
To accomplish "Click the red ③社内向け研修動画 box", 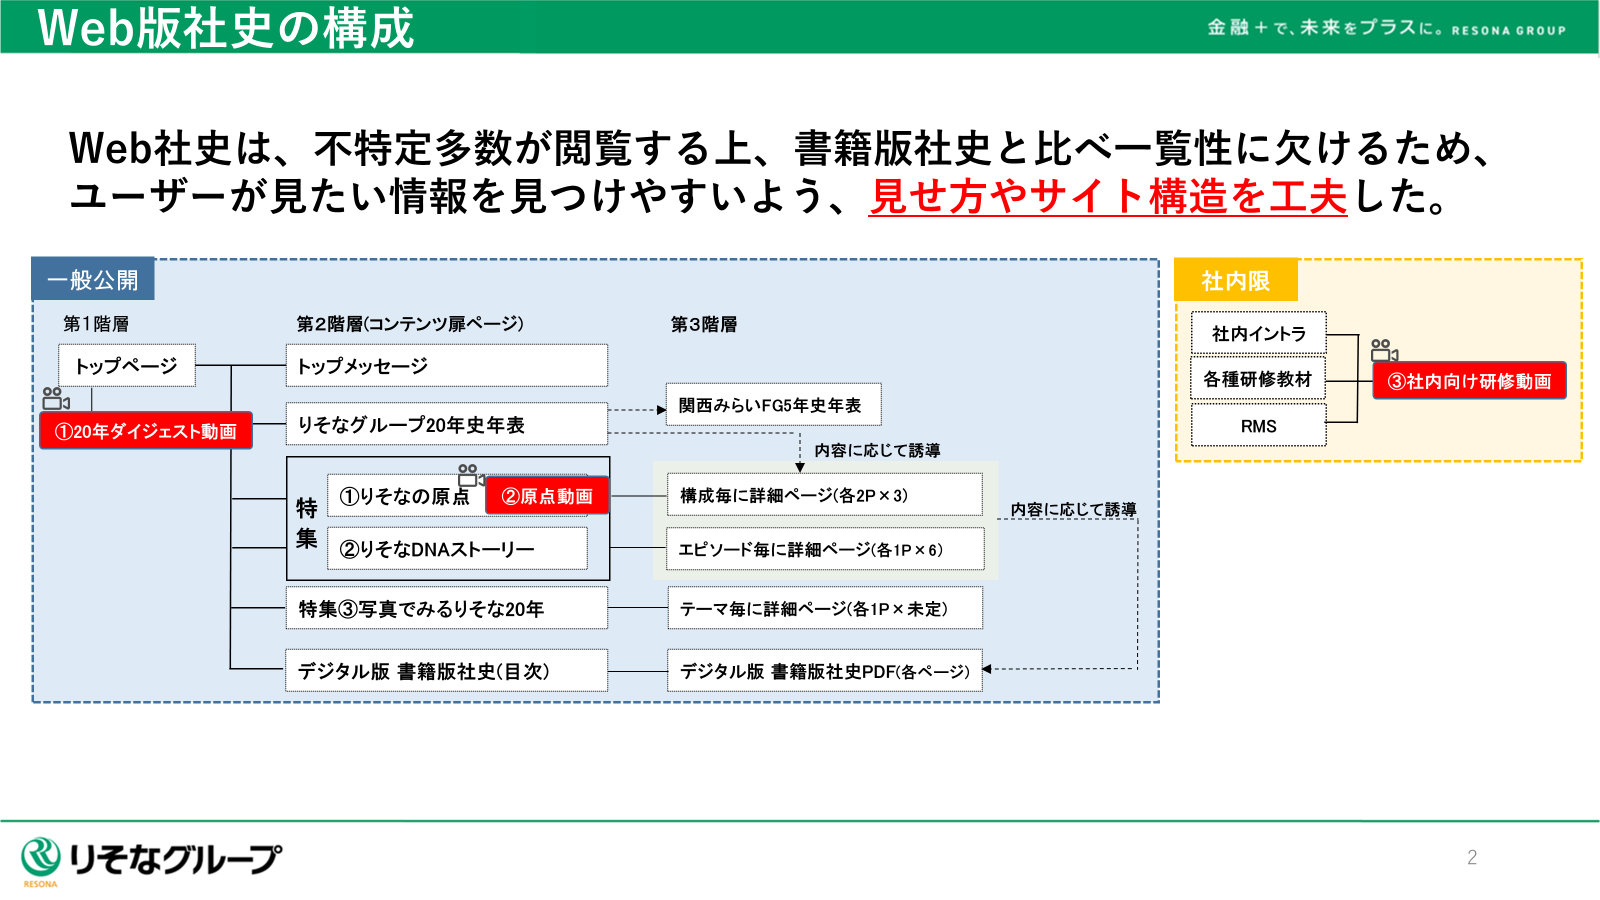I will pyautogui.click(x=1469, y=381).
